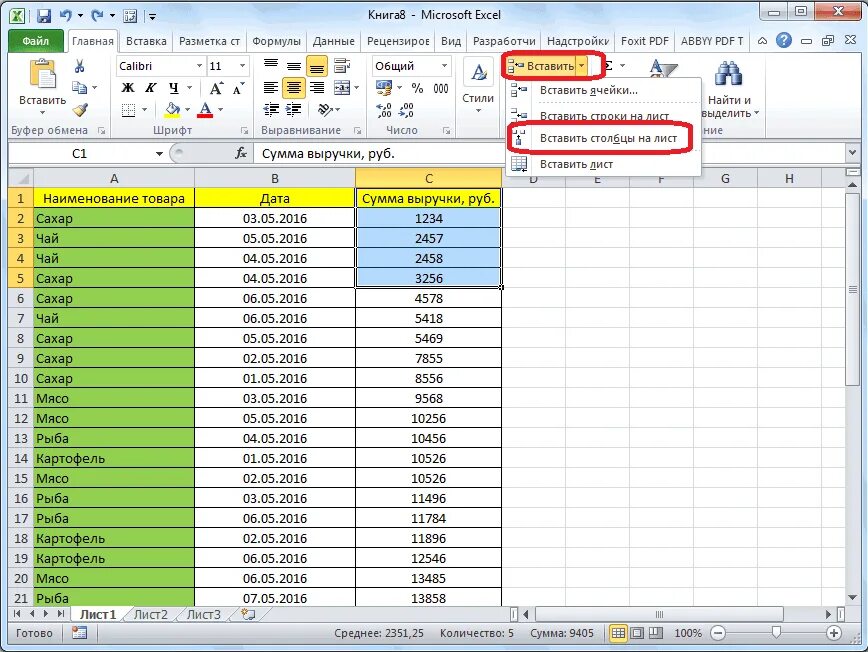Apply thousands separator 000 format

pyautogui.click(x=441, y=87)
